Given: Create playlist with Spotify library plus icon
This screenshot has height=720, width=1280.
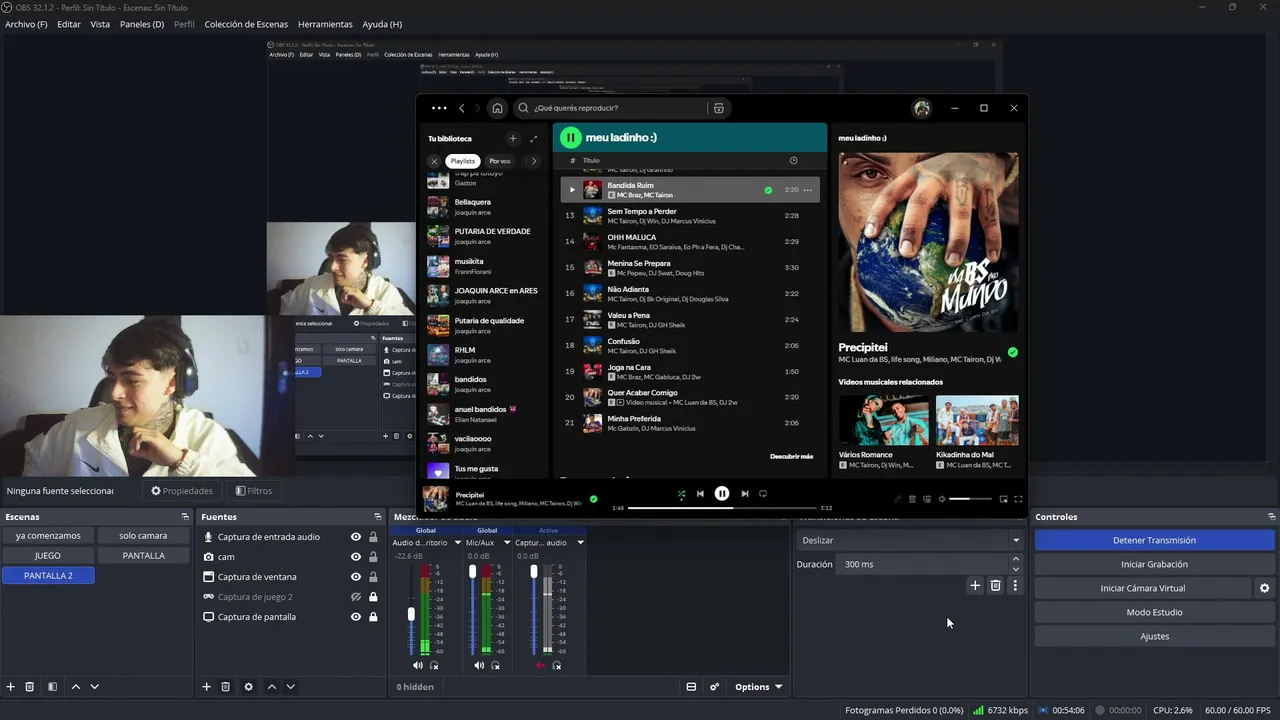Looking at the screenshot, I should [x=513, y=139].
